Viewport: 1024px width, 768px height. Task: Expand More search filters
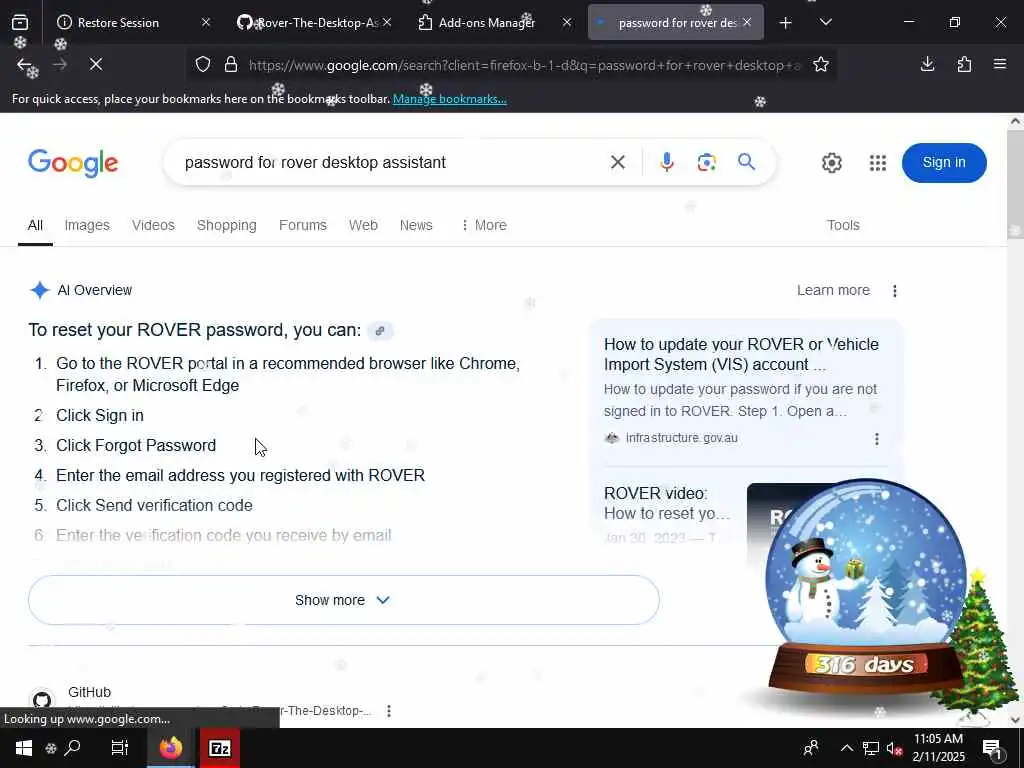coord(484,225)
